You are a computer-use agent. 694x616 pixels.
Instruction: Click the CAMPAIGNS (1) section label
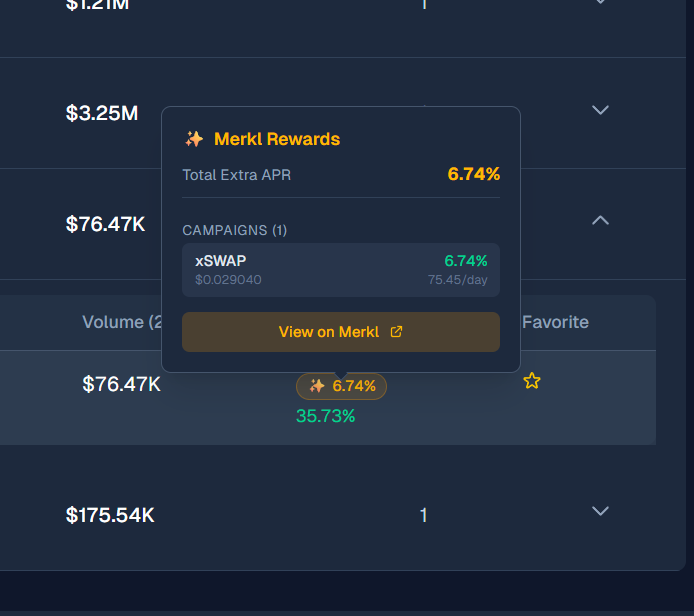[x=234, y=230]
